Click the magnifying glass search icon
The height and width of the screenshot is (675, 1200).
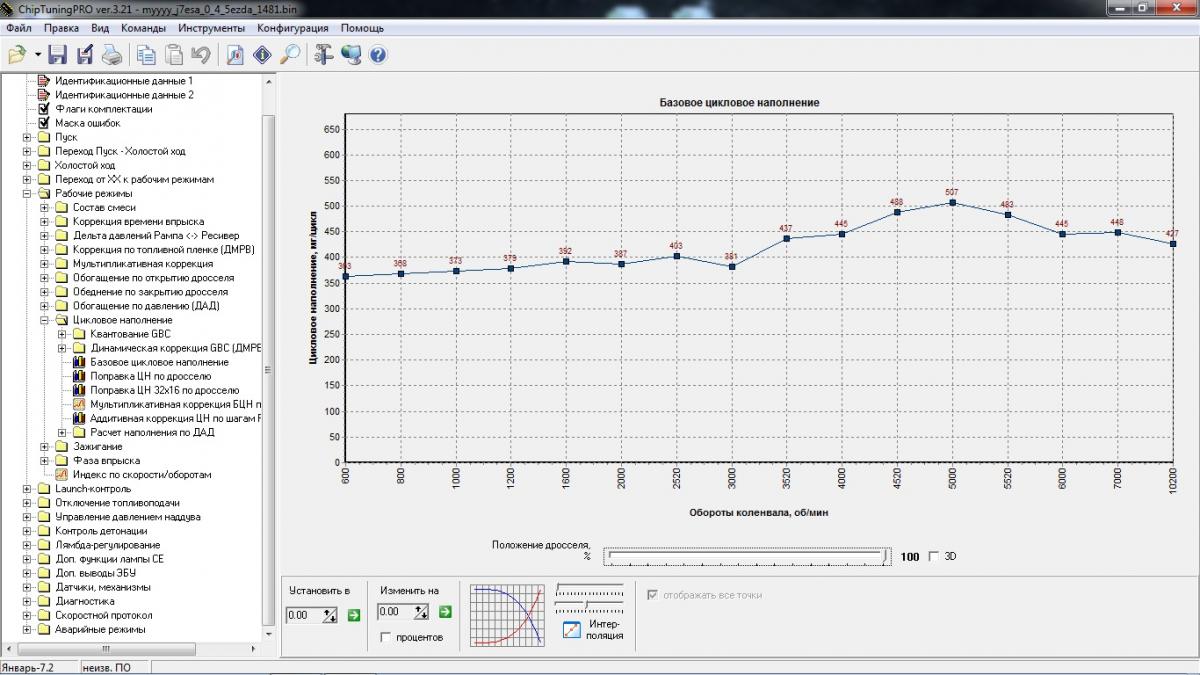pos(290,54)
